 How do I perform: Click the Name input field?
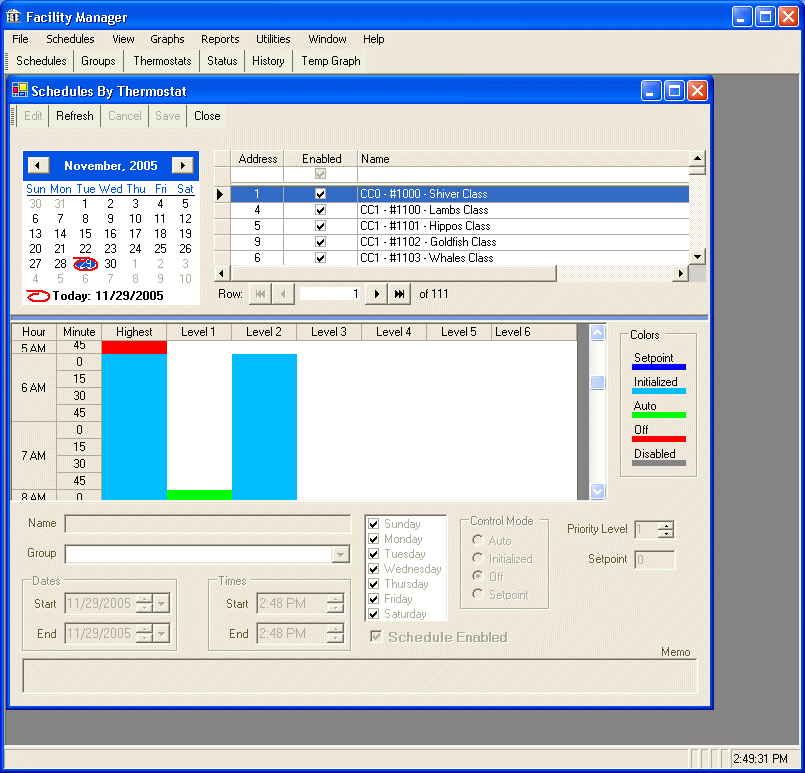(208, 524)
